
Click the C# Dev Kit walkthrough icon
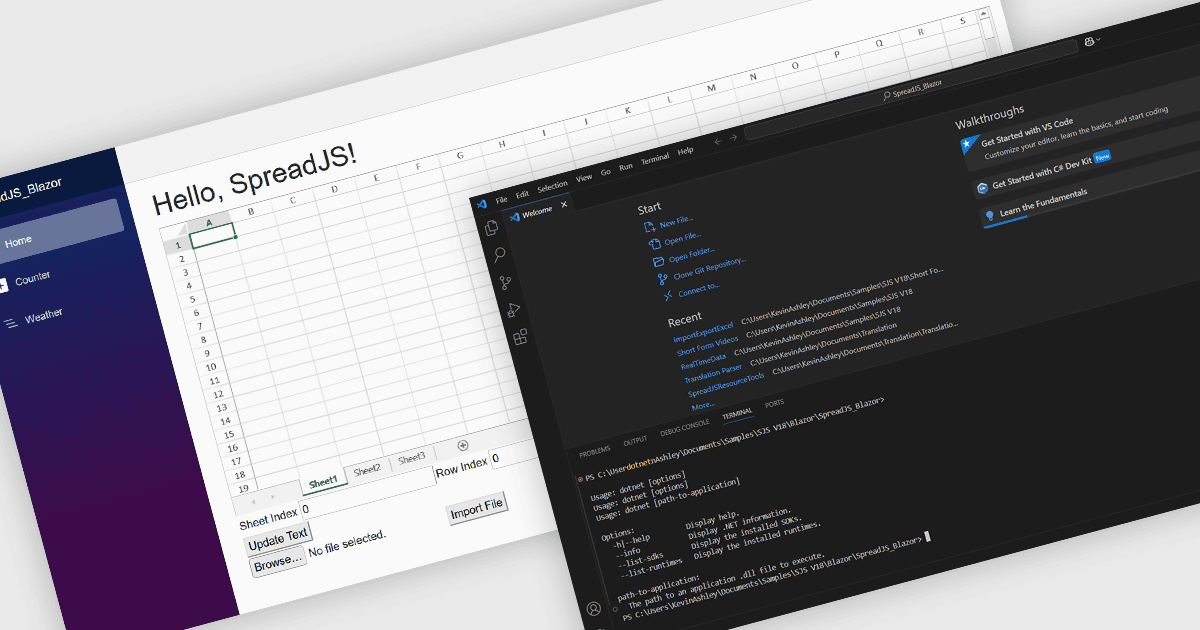coord(983,187)
